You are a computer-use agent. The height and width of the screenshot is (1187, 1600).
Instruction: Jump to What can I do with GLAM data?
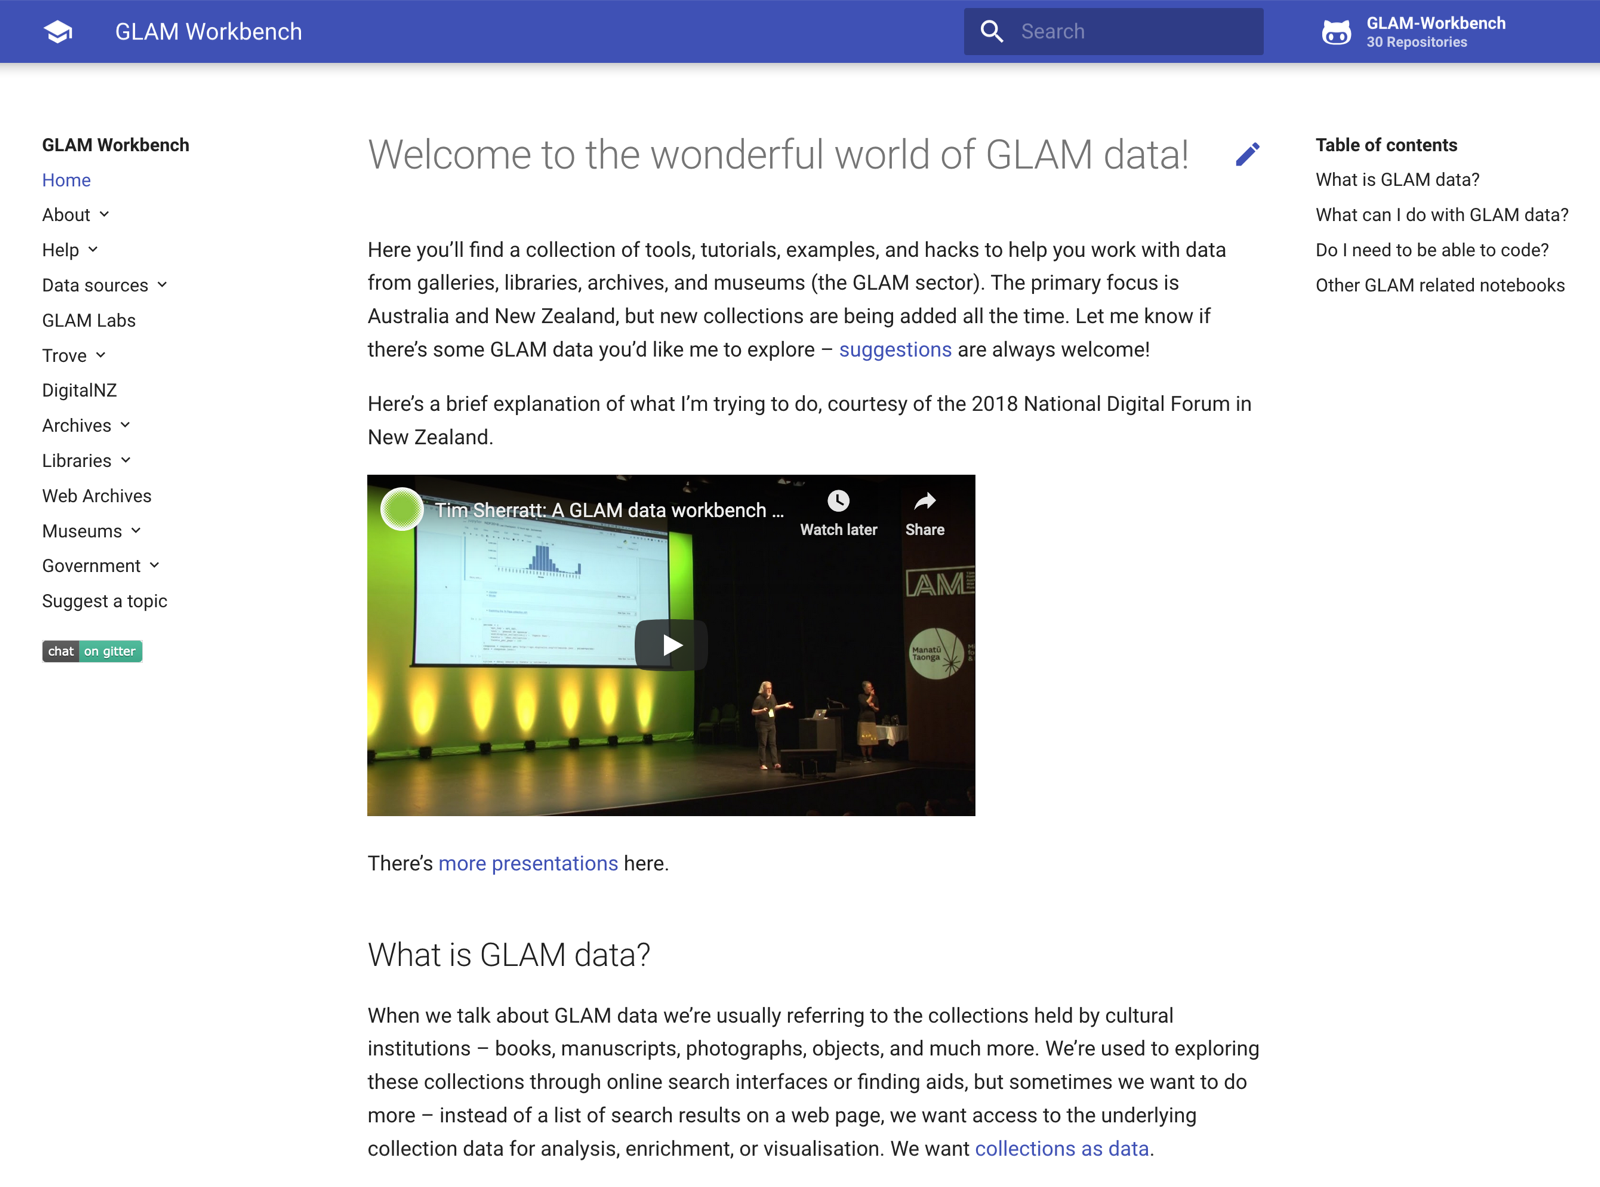click(x=1442, y=215)
